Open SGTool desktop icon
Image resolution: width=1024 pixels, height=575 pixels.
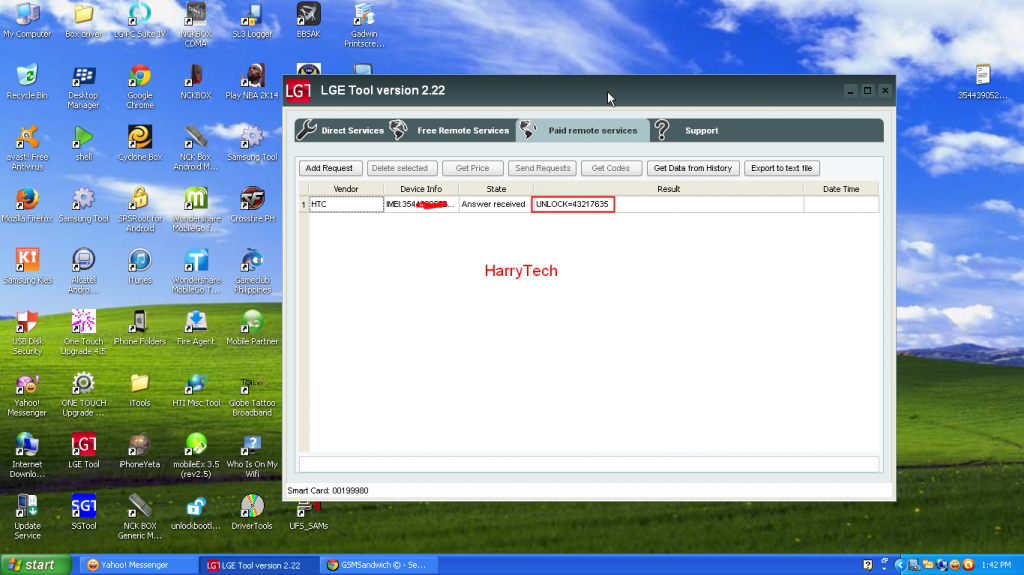click(84, 512)
